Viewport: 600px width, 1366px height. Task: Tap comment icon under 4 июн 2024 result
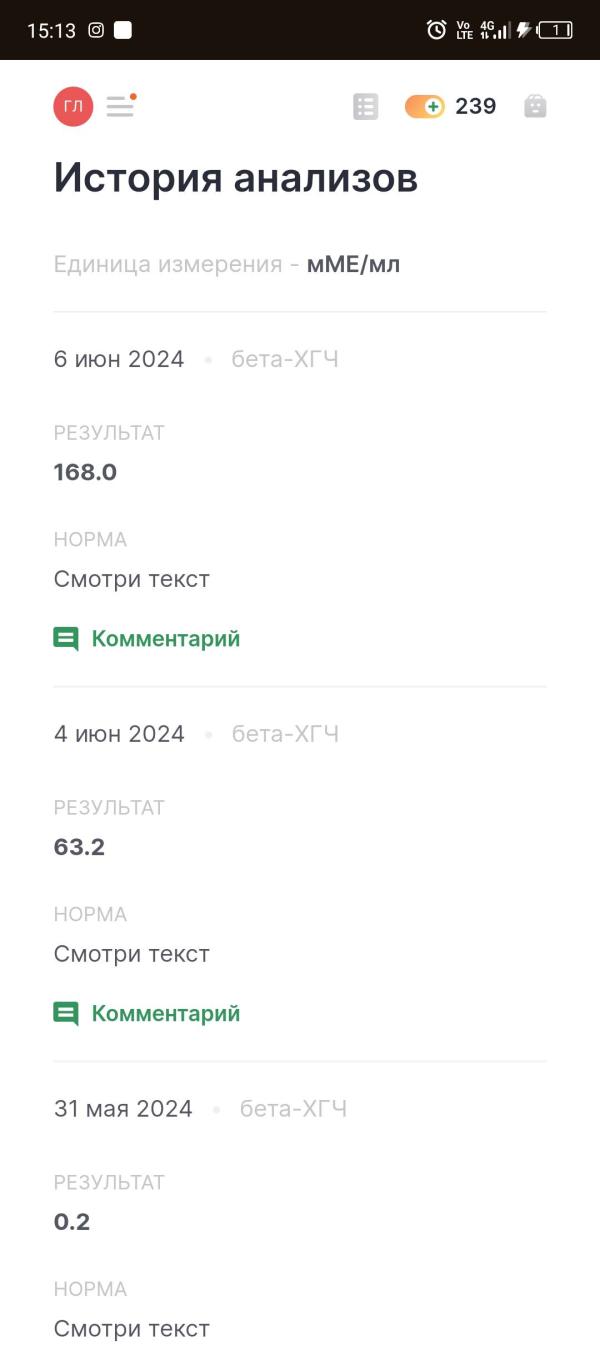[x=66, y=1014]
